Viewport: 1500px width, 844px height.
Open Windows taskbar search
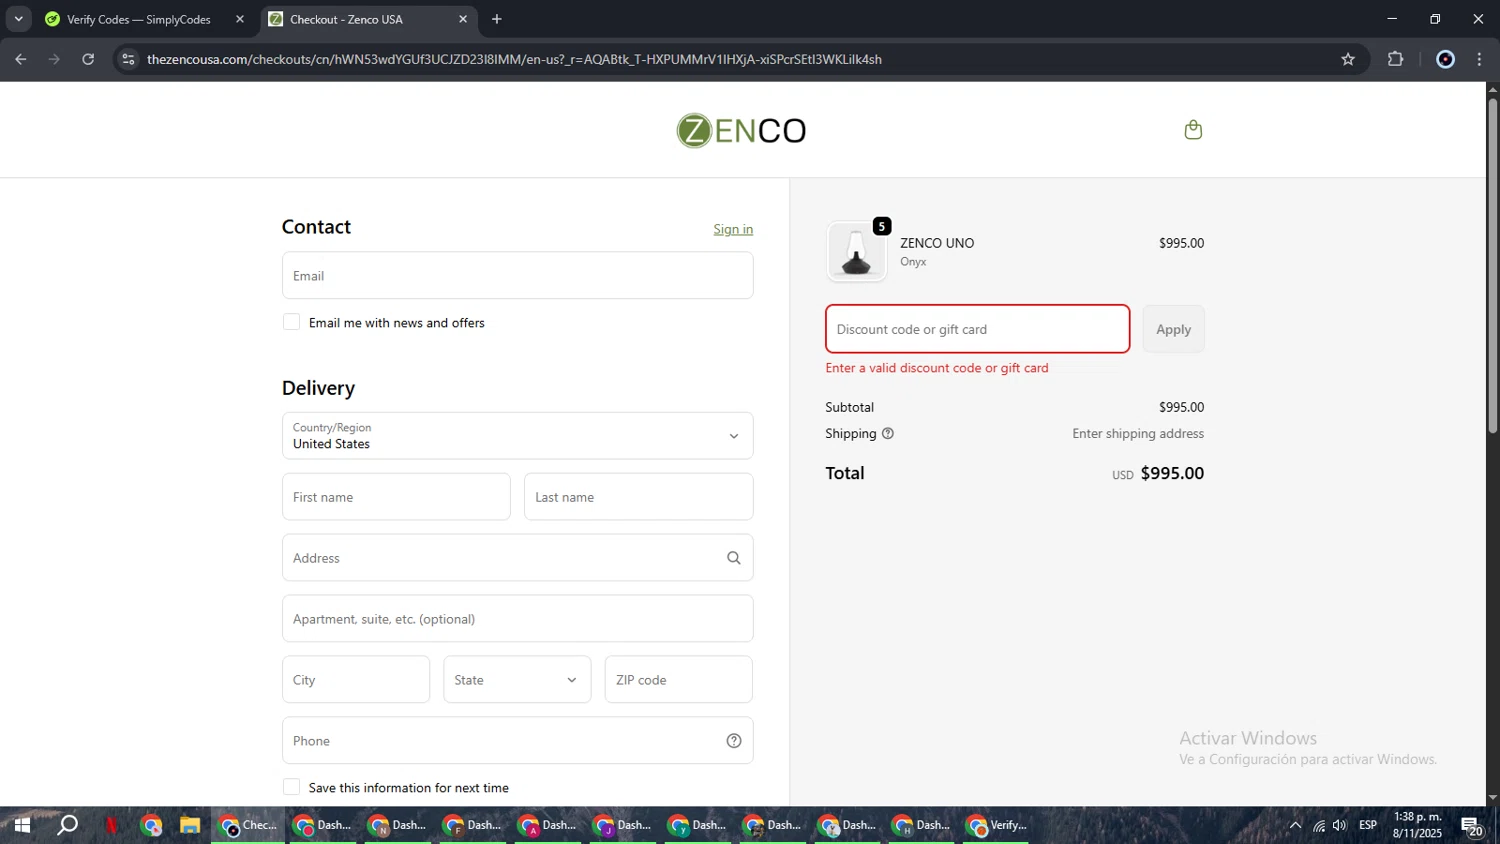click(x=67, y=825)
